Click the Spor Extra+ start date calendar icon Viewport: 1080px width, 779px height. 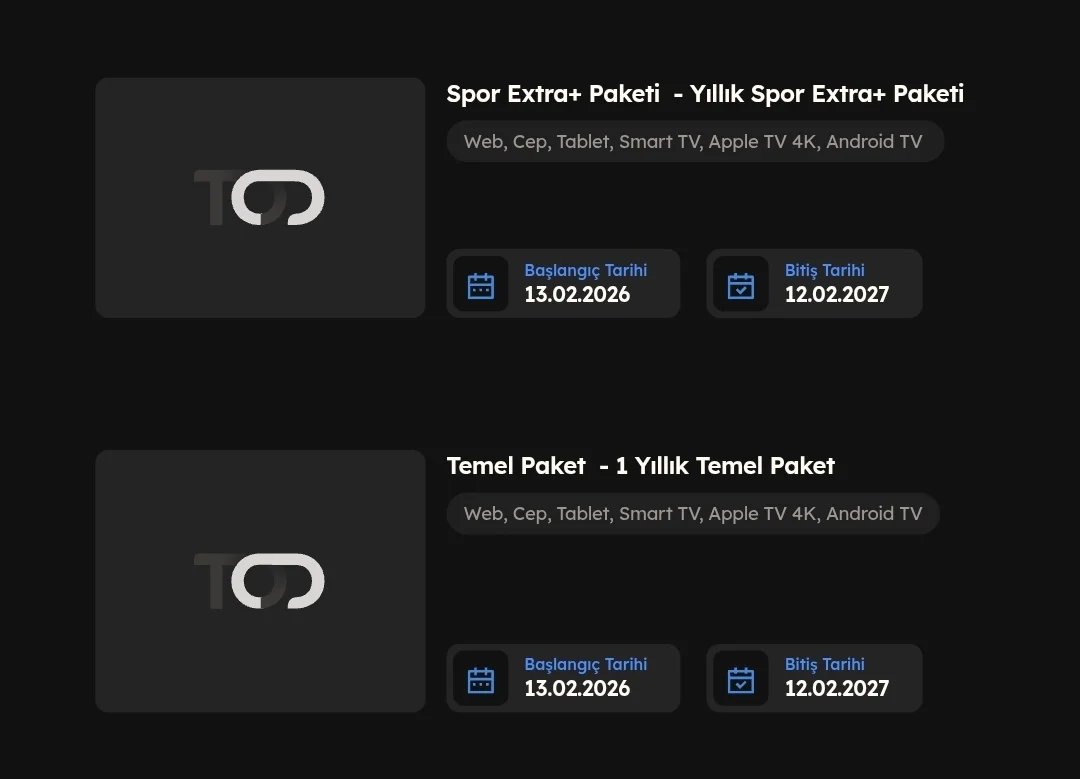[x=481, y=285]
